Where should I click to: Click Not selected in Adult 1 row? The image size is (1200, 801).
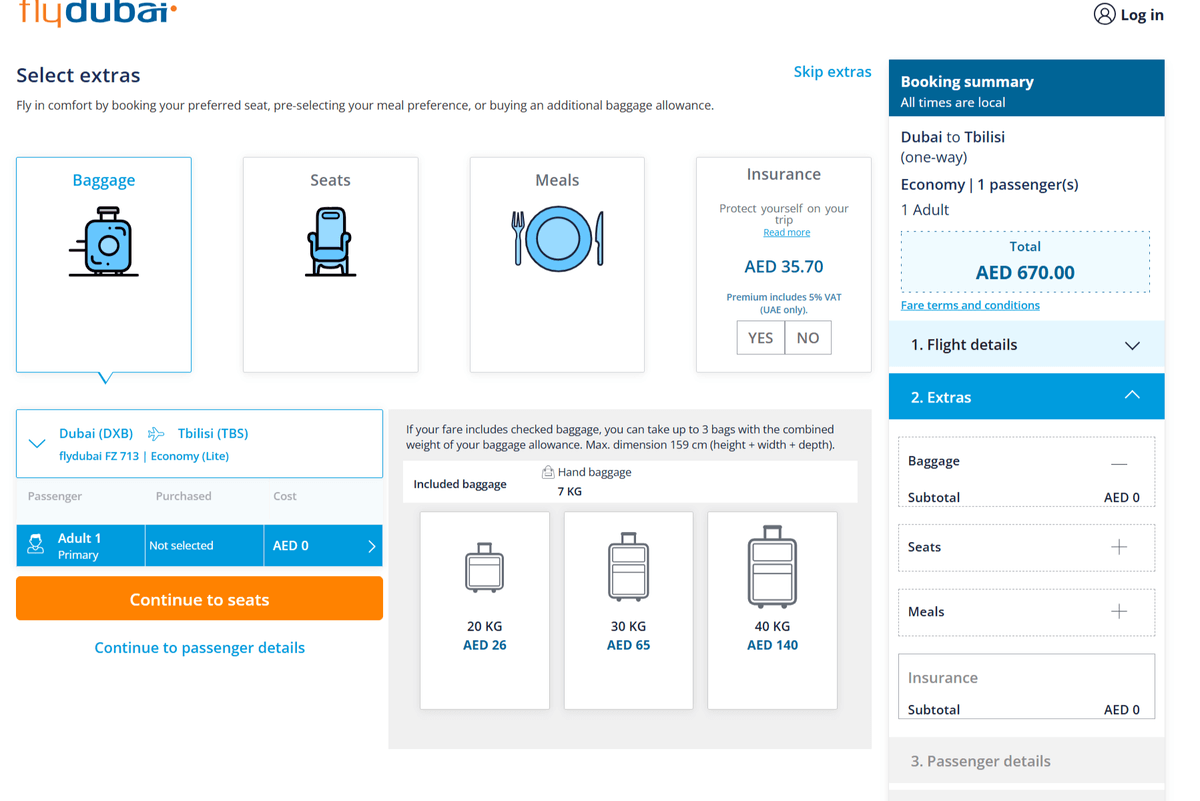tap(181, 546)
